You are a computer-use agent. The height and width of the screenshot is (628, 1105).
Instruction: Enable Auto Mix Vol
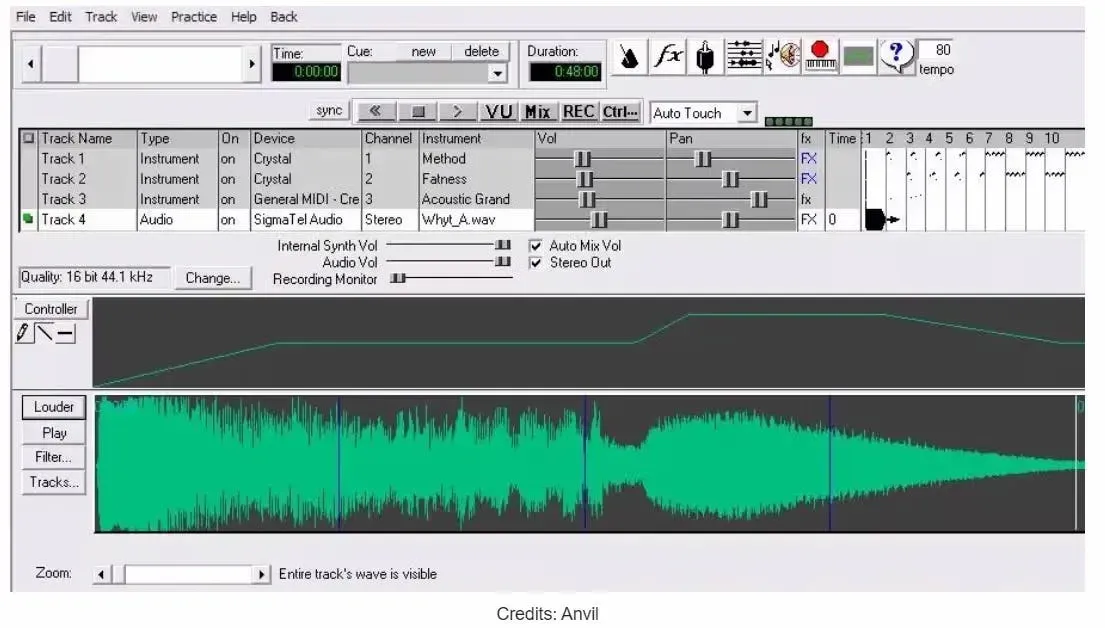[x=536, y=245]
